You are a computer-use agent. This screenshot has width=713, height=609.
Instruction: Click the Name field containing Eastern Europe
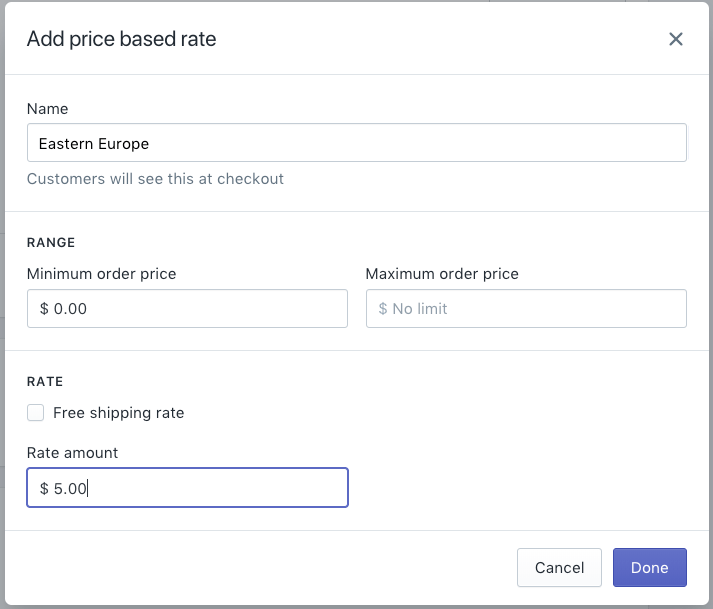tap(356, 143)
